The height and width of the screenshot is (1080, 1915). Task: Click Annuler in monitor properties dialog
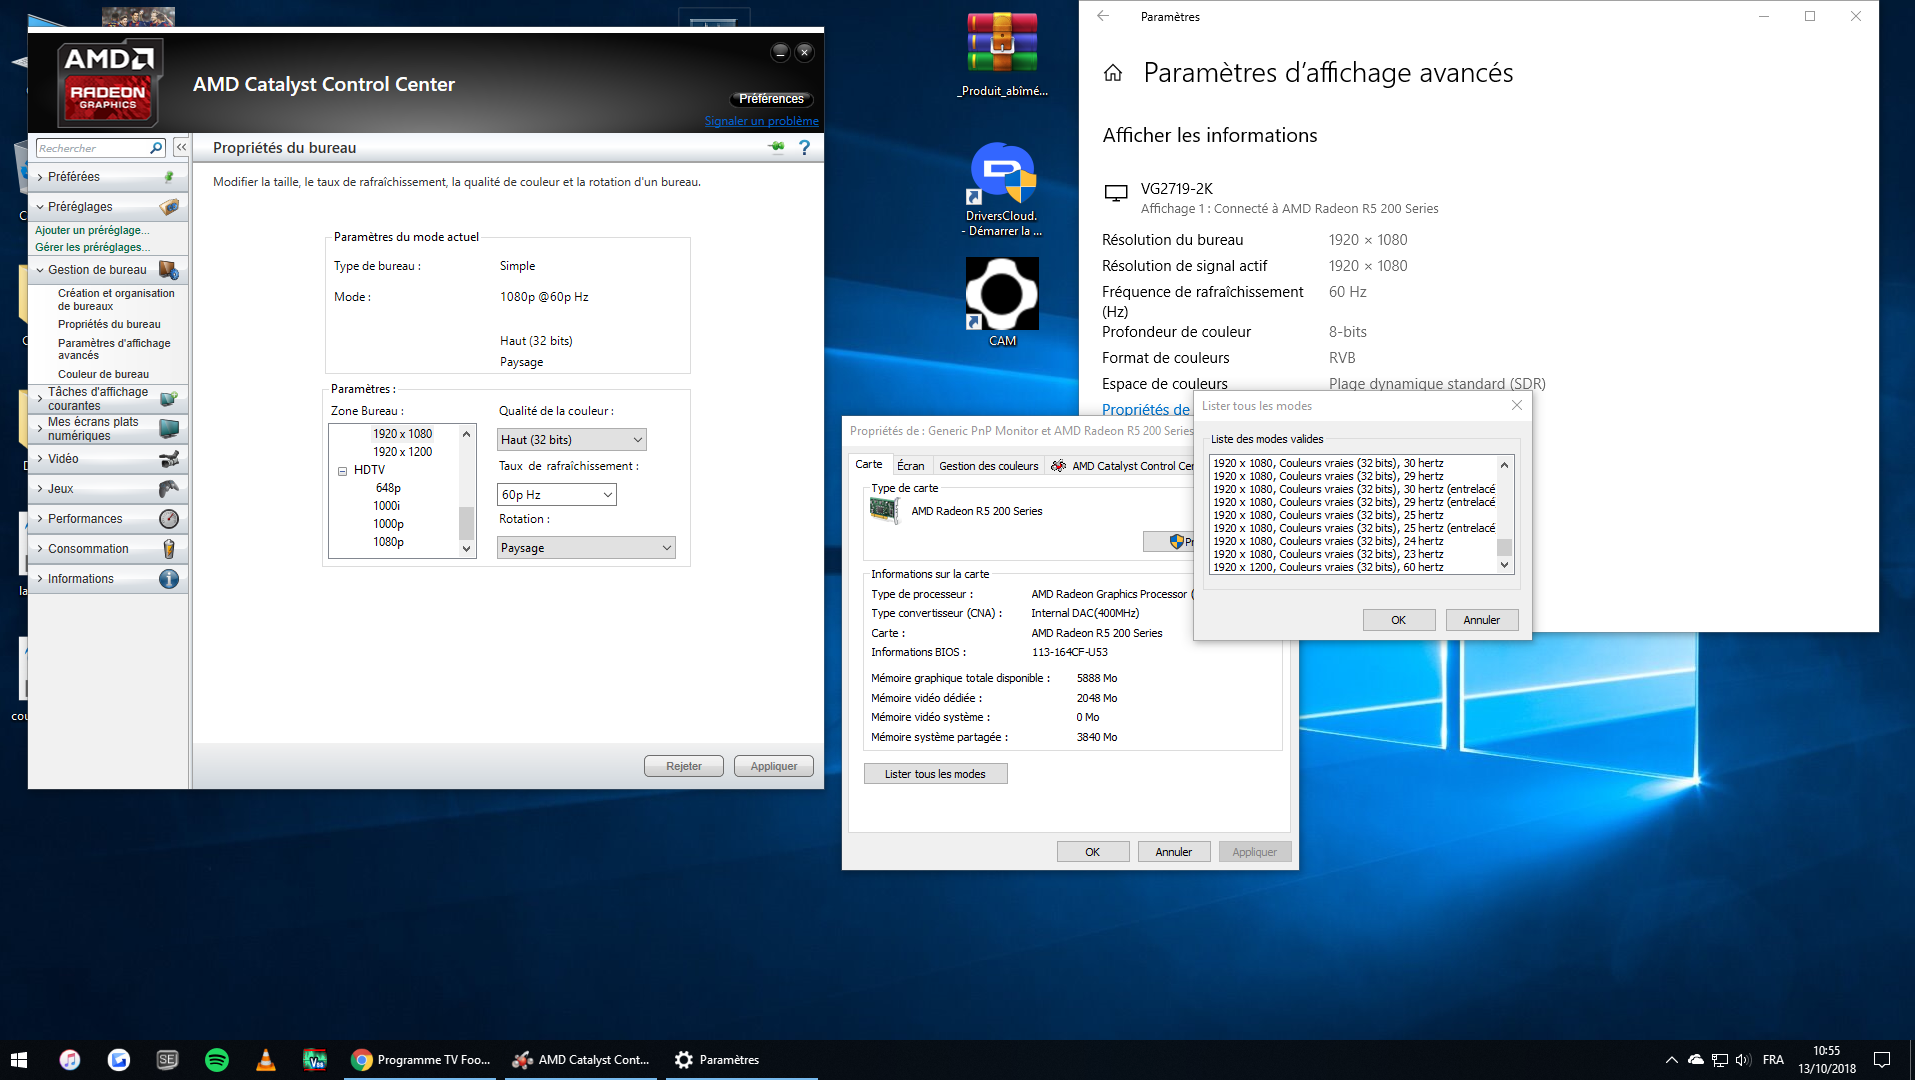(x=1173, y=852)
